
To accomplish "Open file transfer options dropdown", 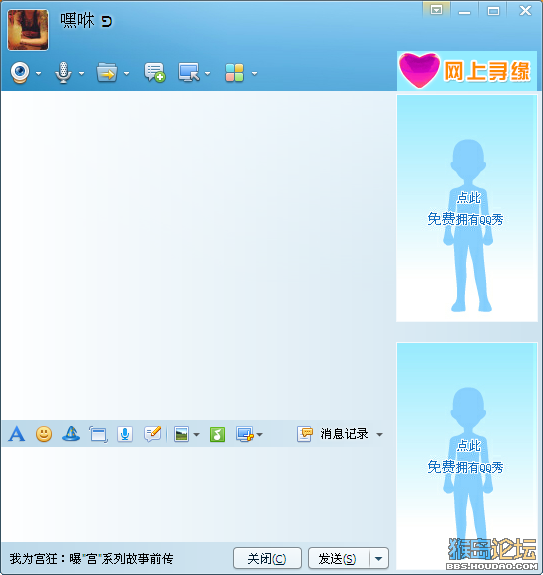I will coord(126,73).
